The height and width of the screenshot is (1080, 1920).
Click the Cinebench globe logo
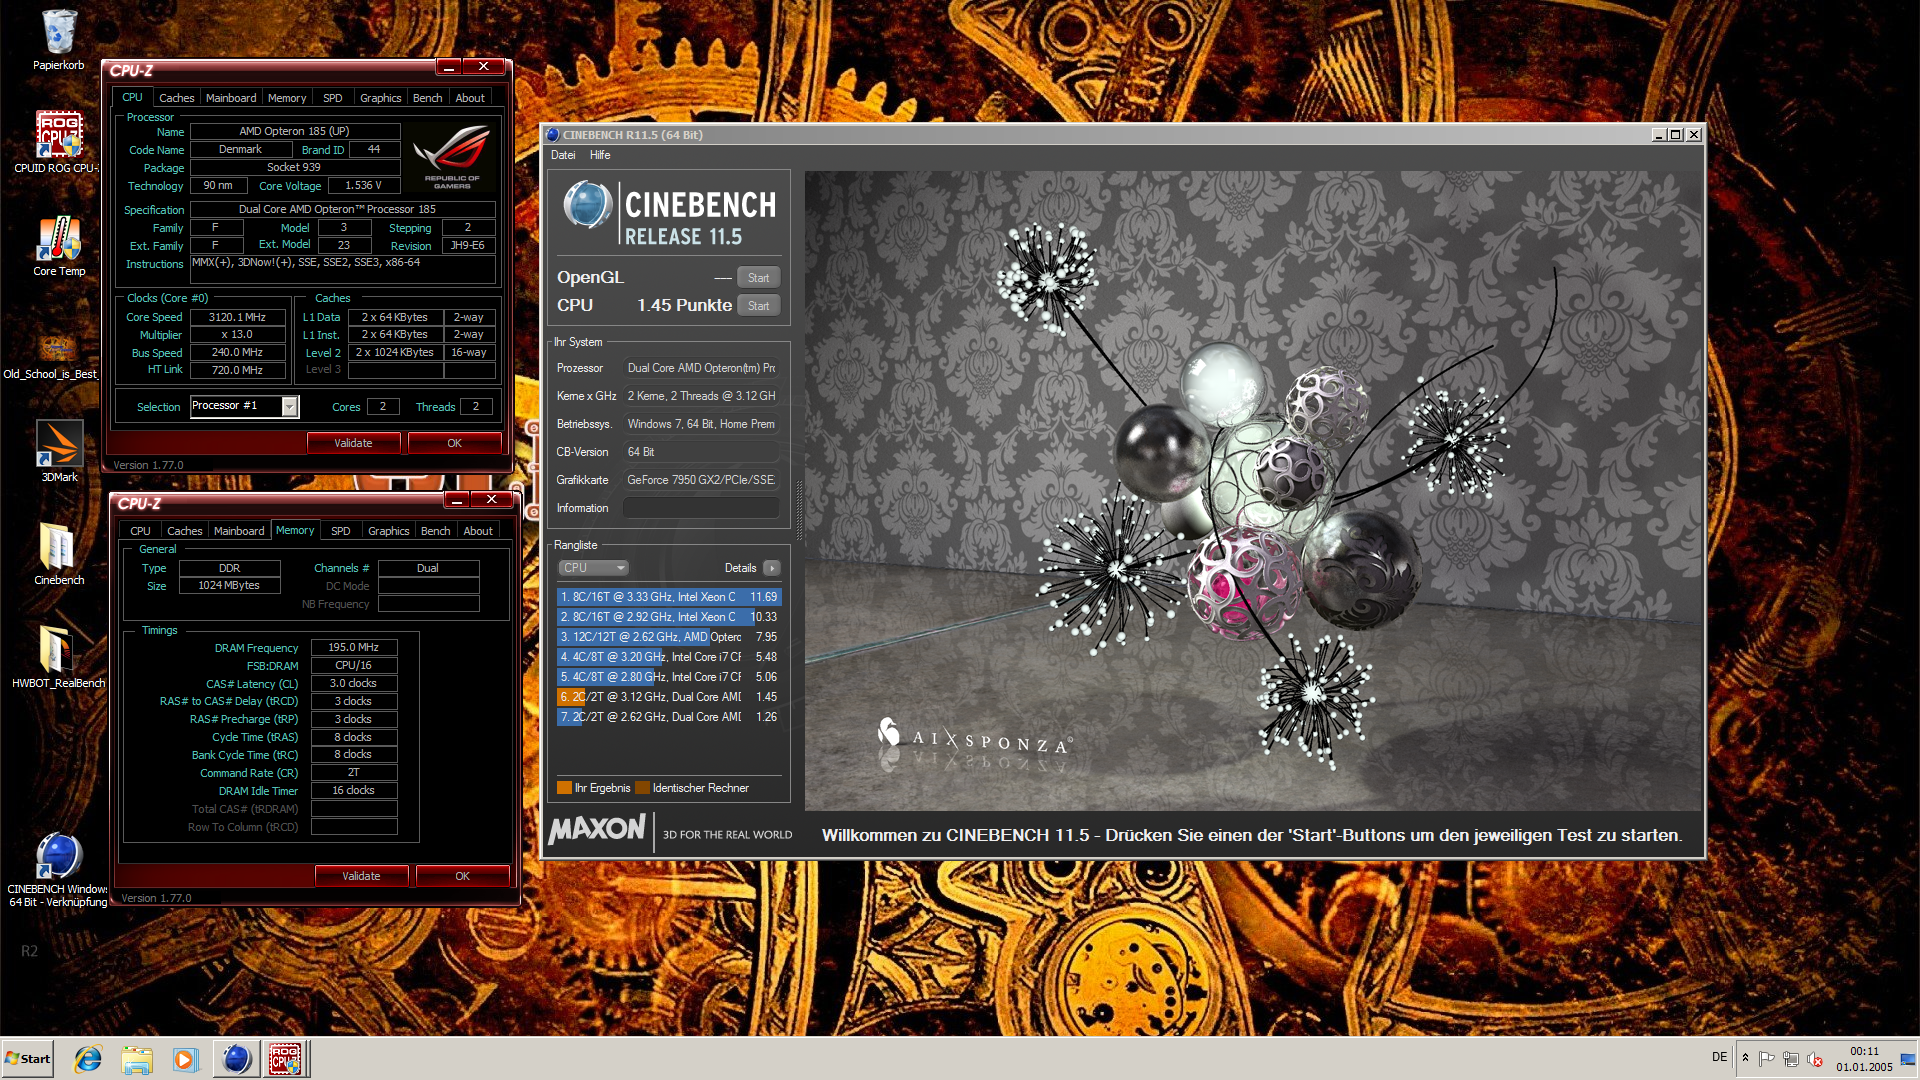tap(587, 207)
